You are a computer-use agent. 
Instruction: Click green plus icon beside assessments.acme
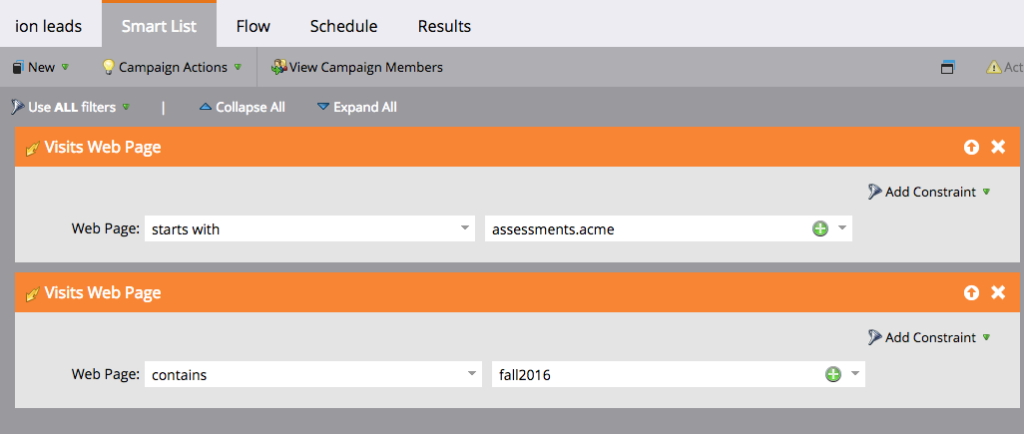820,229
